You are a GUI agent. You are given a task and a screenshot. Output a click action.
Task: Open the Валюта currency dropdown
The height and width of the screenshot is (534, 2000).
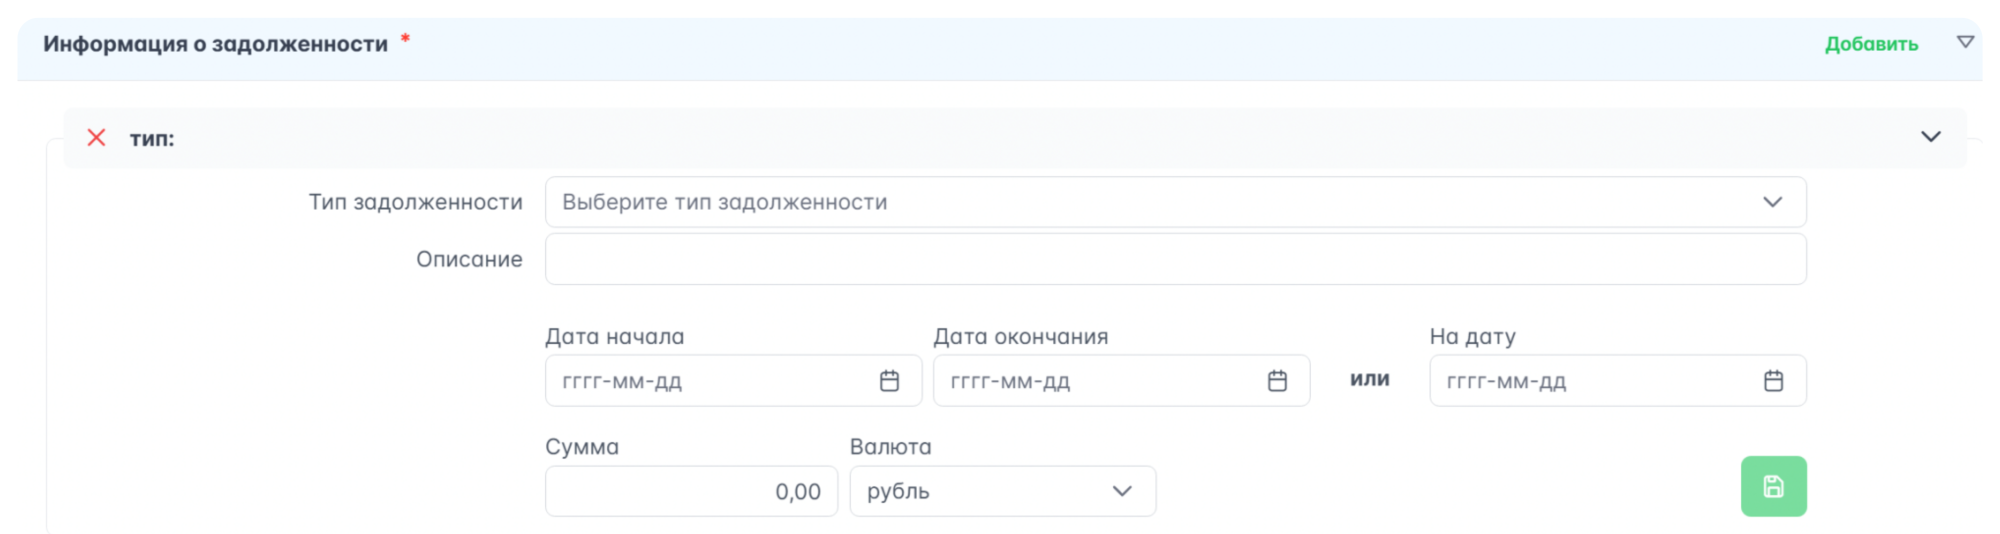[1003, 491]
